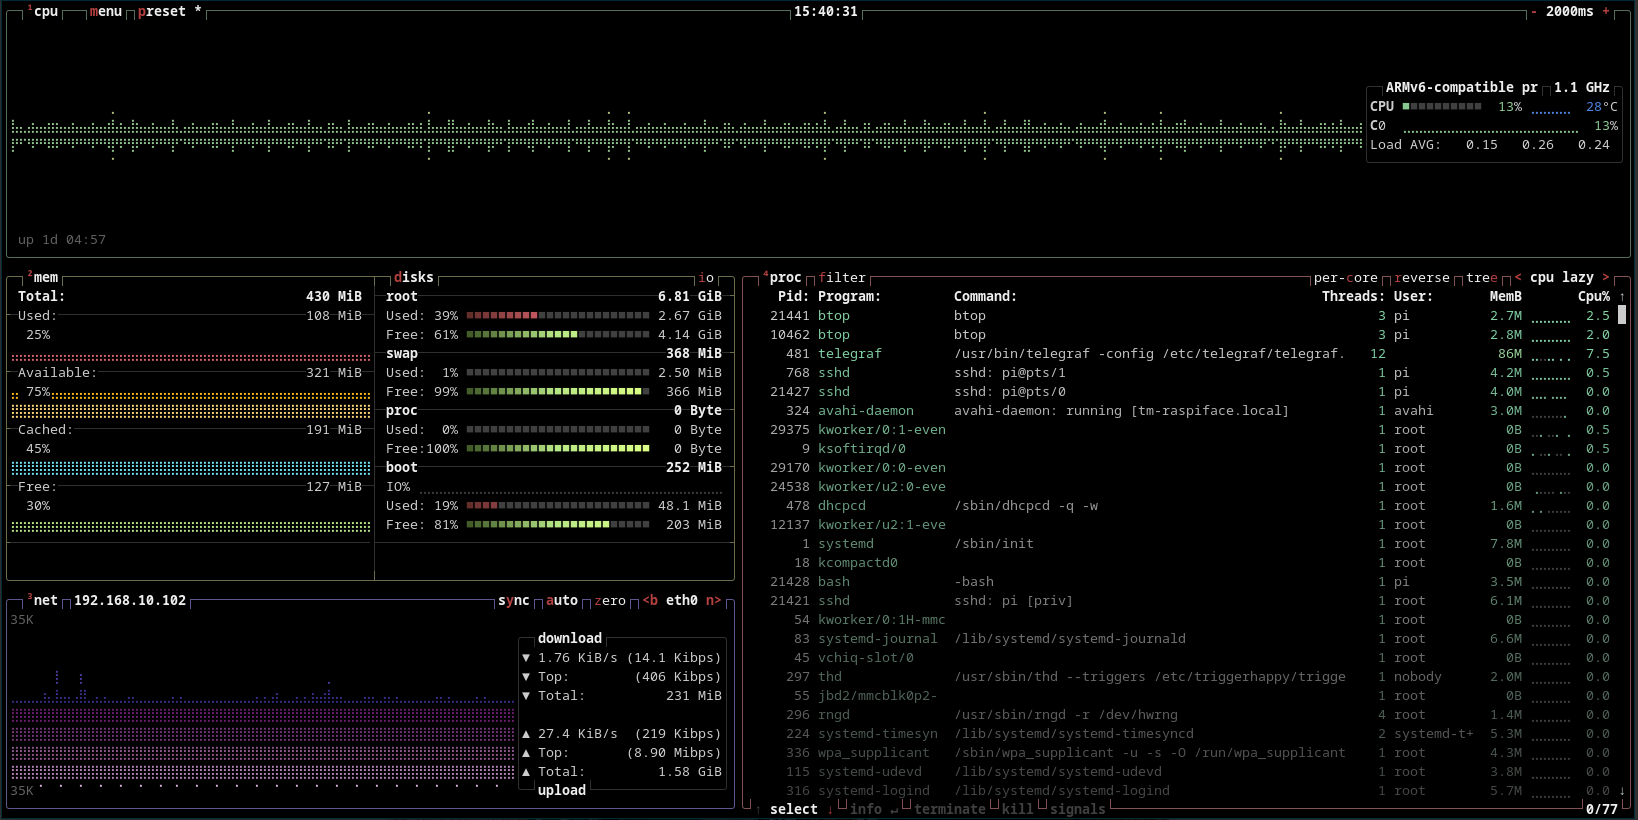Click the minus to decrease 2000ms update interval
Viewport: 1638px width, 820px height.
[1534, 12]
